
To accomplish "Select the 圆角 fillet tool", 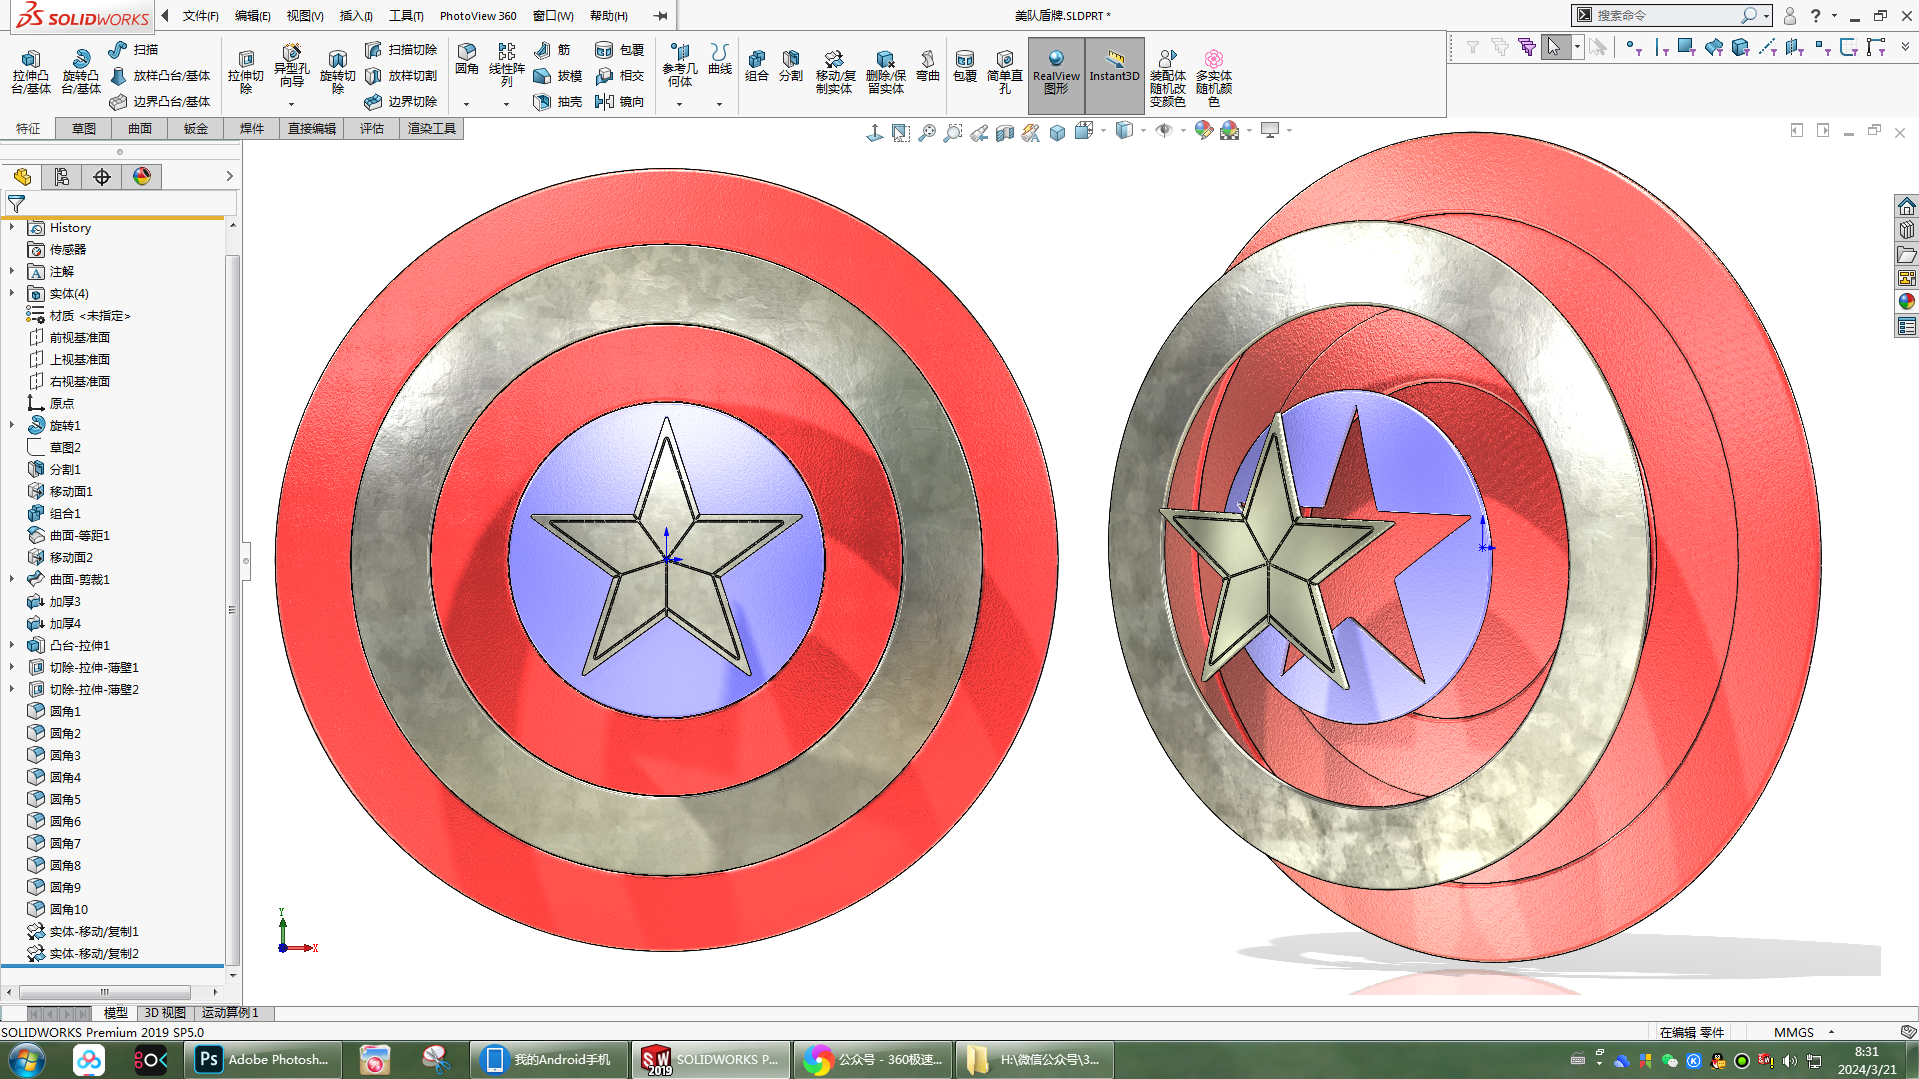I will point(467,60).
